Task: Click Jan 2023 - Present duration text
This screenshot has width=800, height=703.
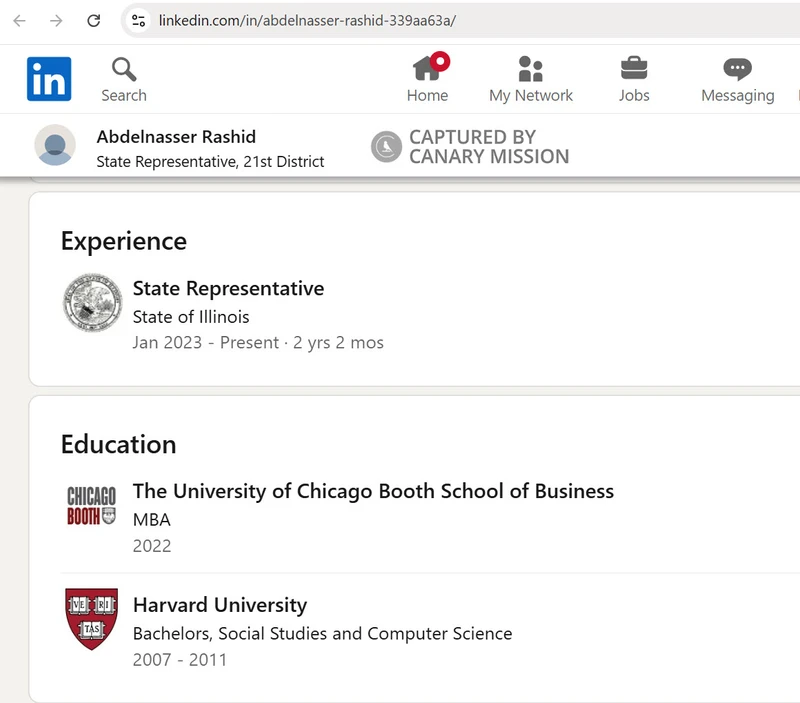Action: click(258, 342)
